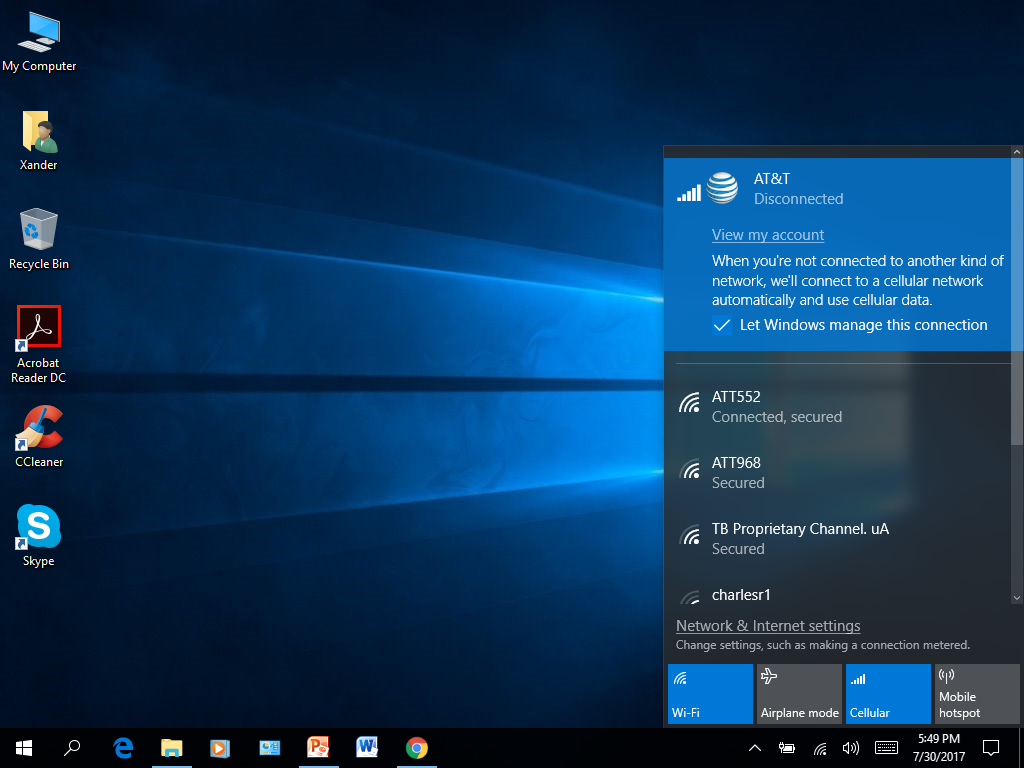The height and width of the screenshot is (768, 1024).
Task: Enable the Airplane mode tile
Action: point(799,694)
